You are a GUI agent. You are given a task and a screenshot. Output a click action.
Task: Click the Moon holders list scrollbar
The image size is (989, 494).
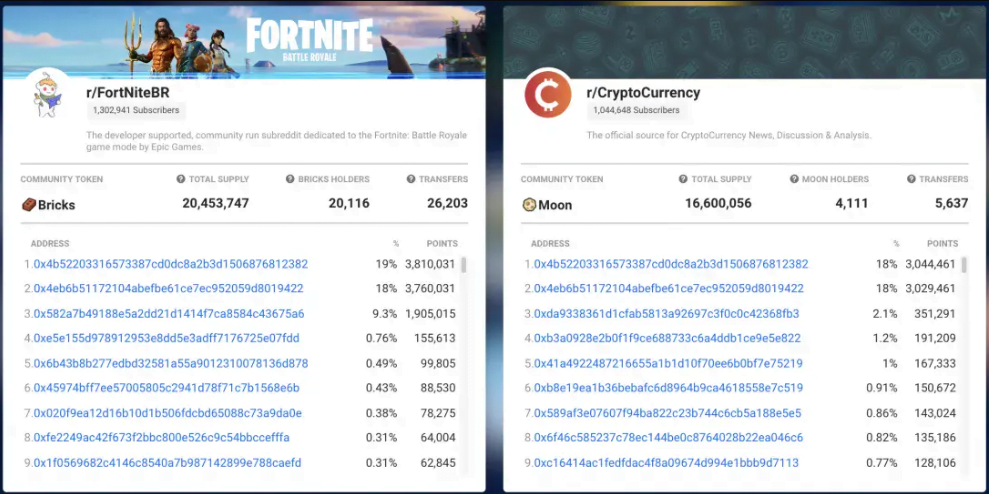coord(964,265)
